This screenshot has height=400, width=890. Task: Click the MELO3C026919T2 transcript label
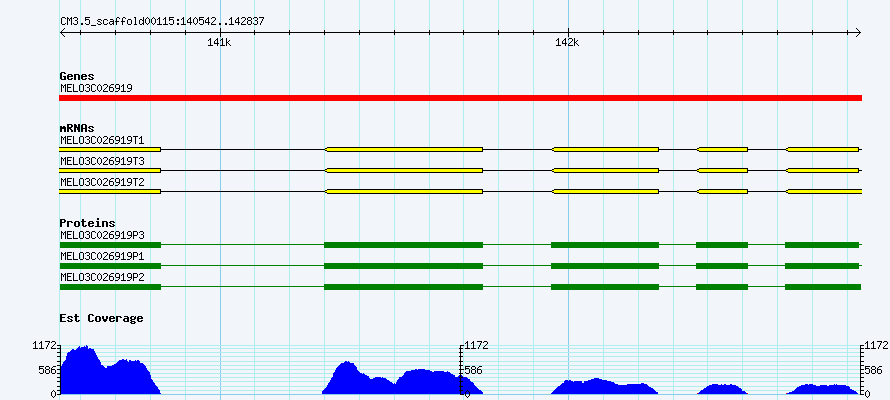(102, 182)
